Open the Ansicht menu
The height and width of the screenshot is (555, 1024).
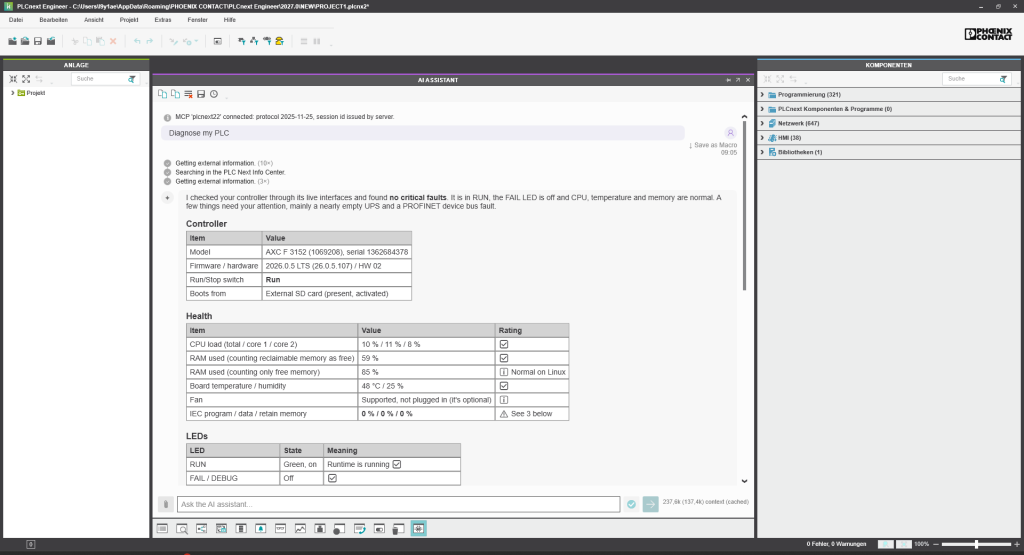click(x=94, y=20)
